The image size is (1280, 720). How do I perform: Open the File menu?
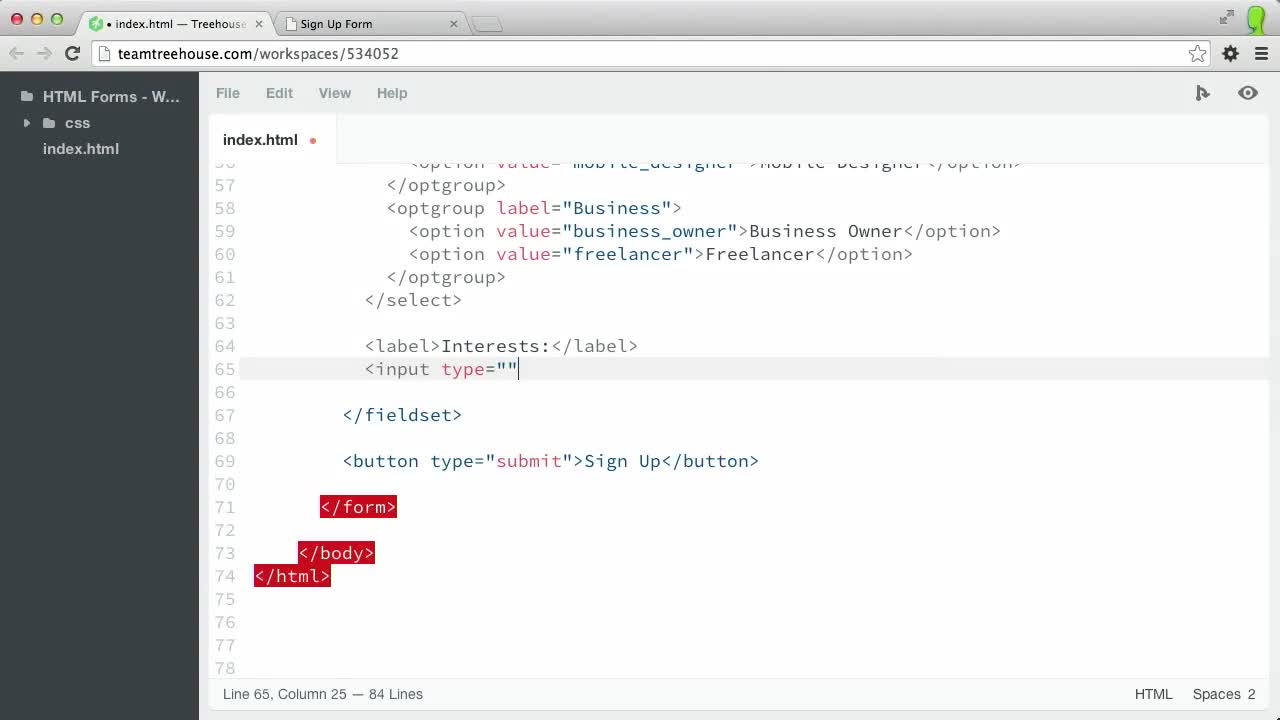click(227, 93)
